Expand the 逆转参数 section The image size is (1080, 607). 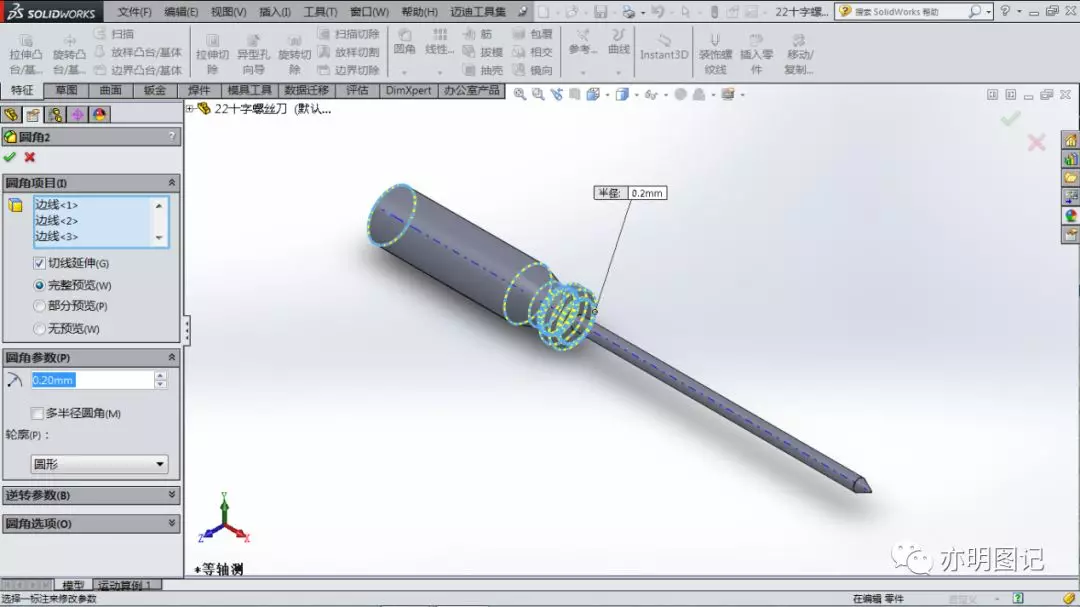point(91,495)
